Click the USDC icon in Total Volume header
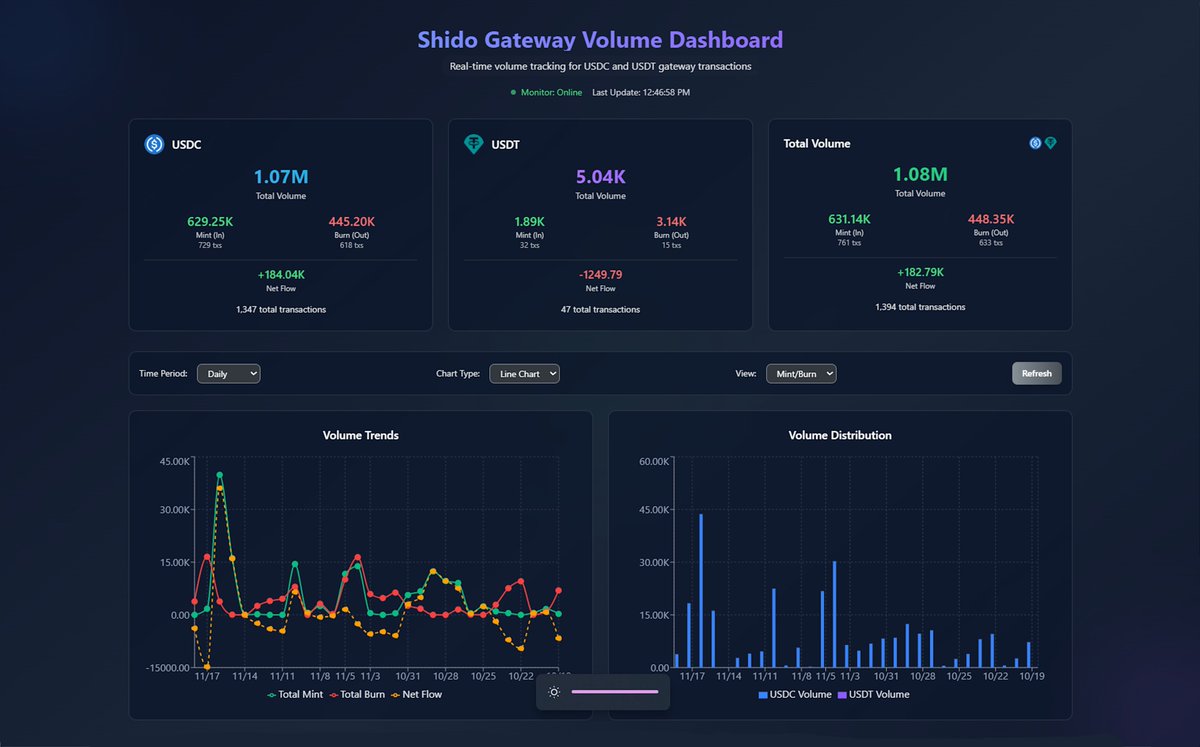 1035,143
